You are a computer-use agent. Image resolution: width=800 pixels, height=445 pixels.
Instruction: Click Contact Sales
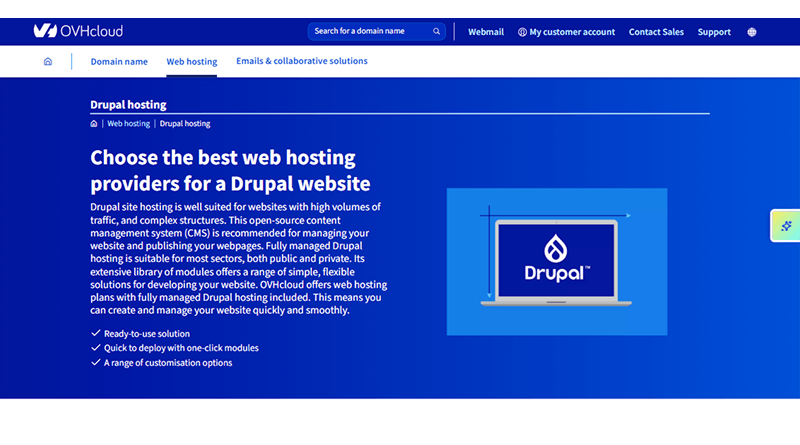pos(656,32)
